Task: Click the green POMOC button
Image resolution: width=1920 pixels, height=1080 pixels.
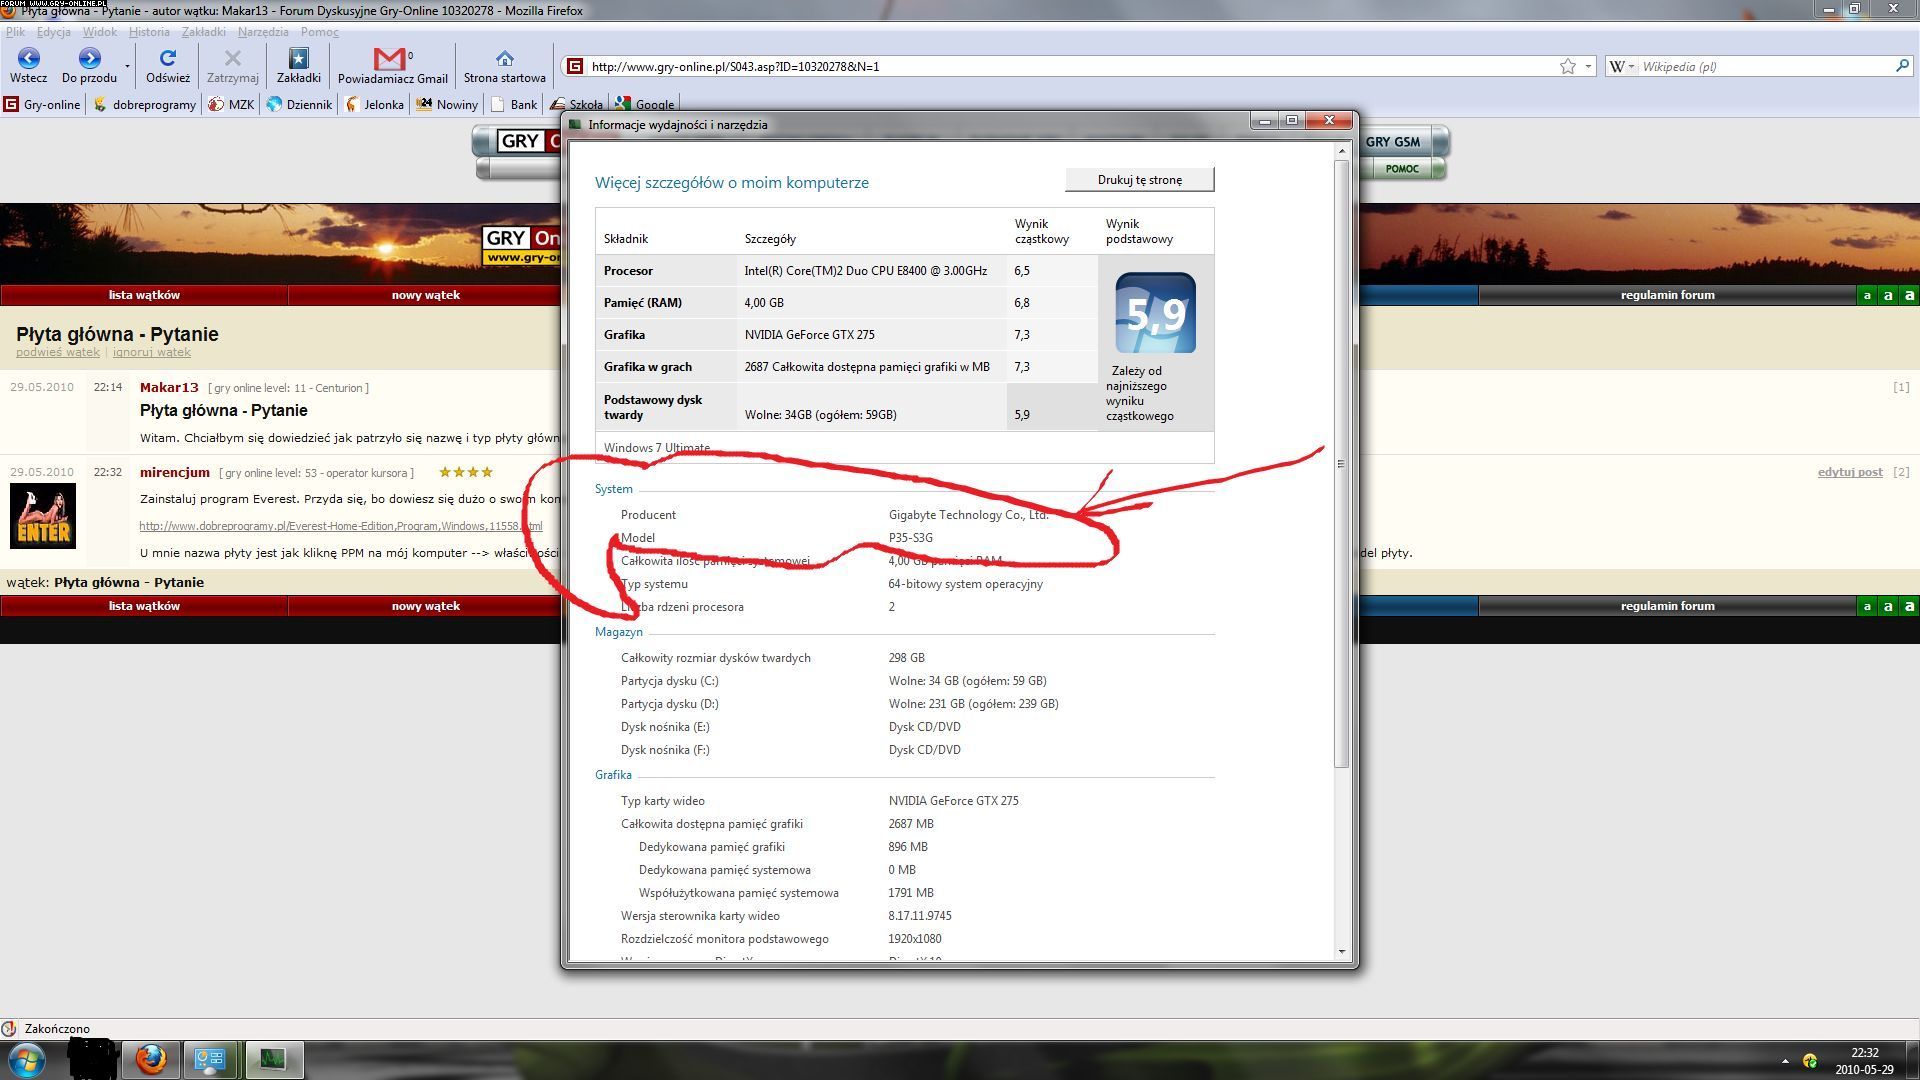Action: (x=1402, y=169)
